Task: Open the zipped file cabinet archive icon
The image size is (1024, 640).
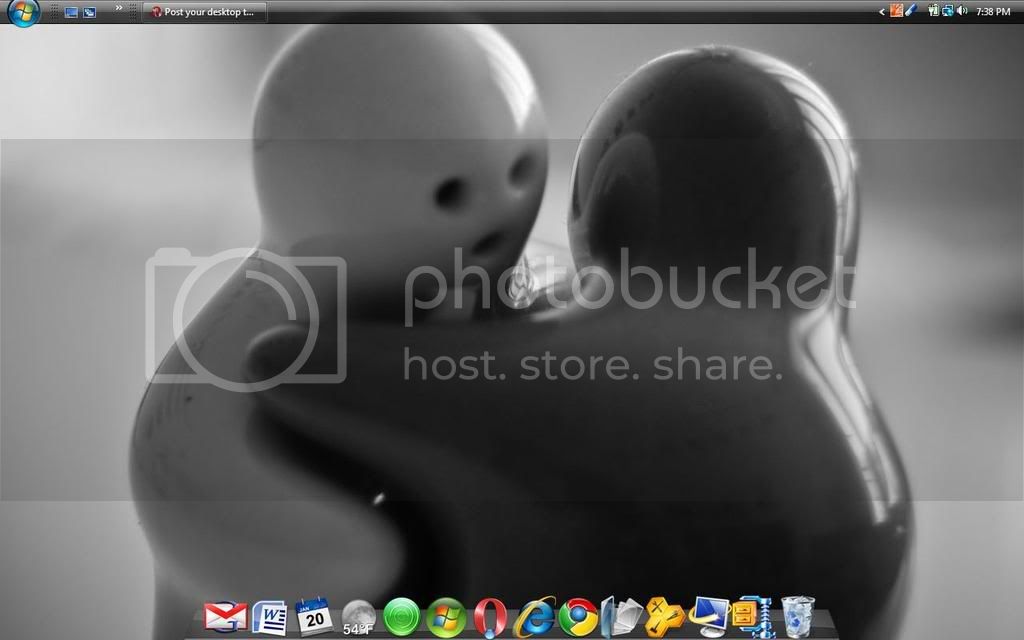Action: click(753, 617)
